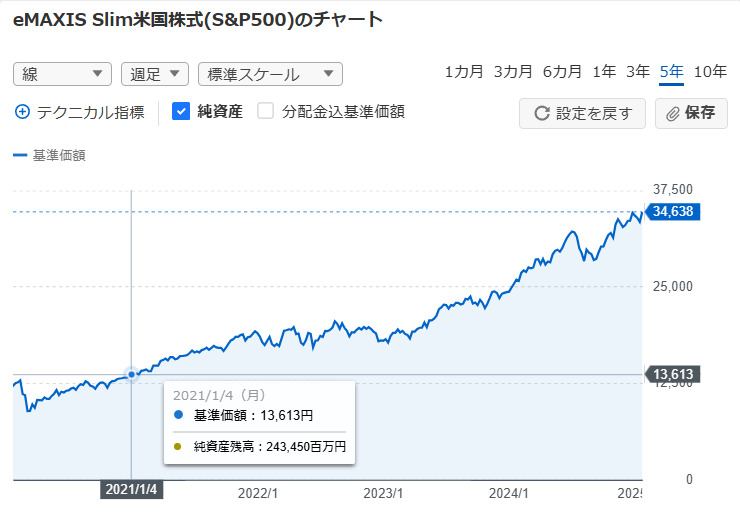Select the 1カ月 period tab

click(x=464, y=72)
